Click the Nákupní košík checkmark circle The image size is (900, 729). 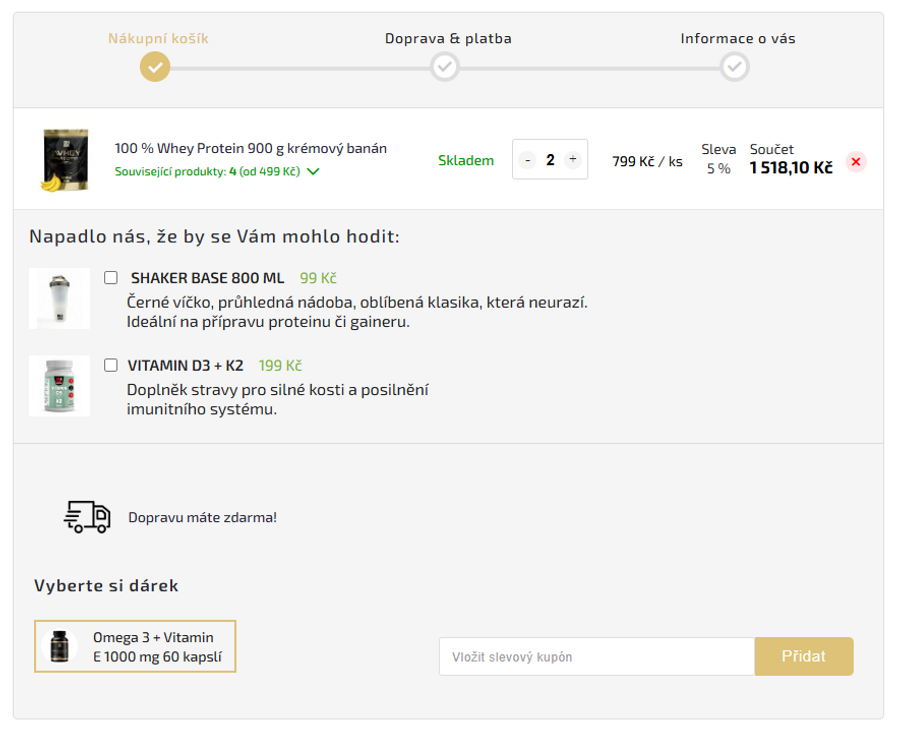pos(155,67)
